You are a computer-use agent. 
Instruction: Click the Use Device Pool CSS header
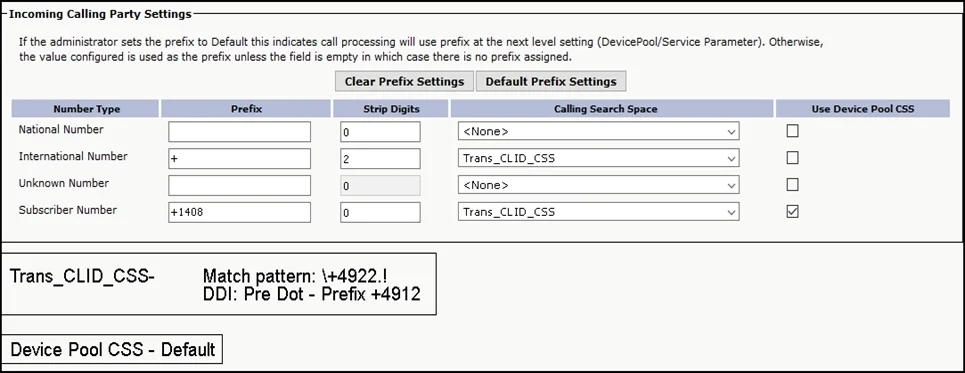tap(863, 109)
